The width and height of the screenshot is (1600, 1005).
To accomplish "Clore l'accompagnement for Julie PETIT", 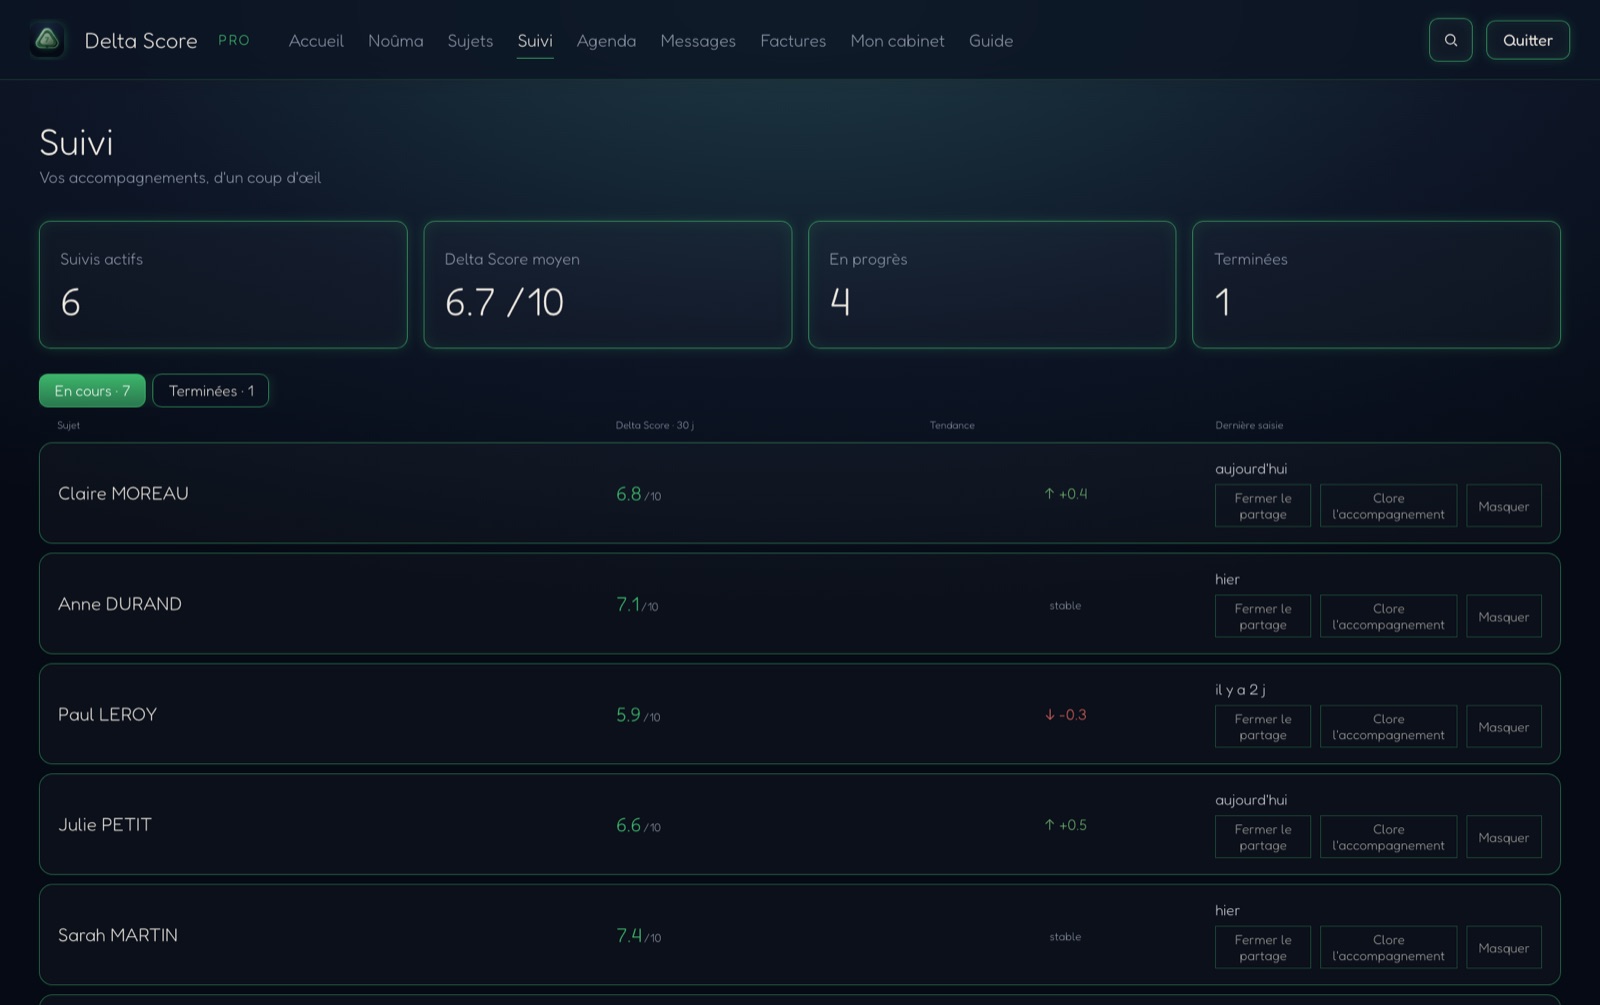I will pyautogui.click(x=1388, y=837).
